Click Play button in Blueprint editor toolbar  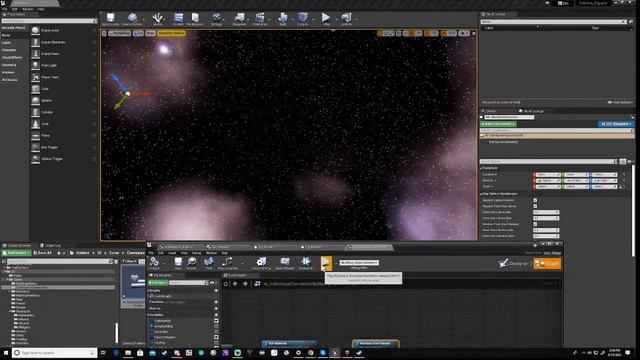(326, 263)
